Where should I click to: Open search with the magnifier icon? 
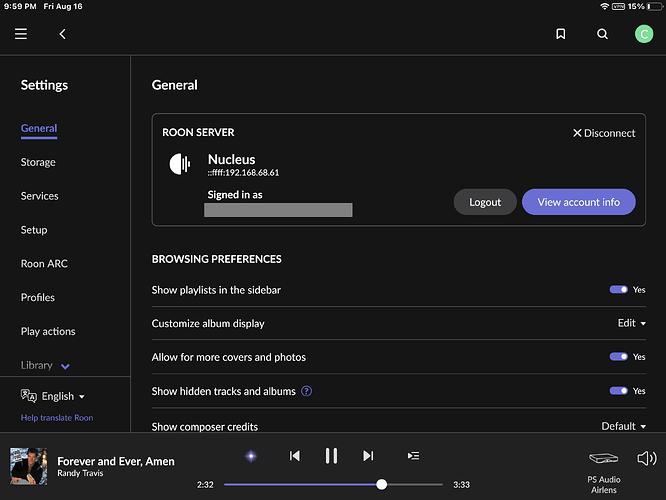pos(602,34)
